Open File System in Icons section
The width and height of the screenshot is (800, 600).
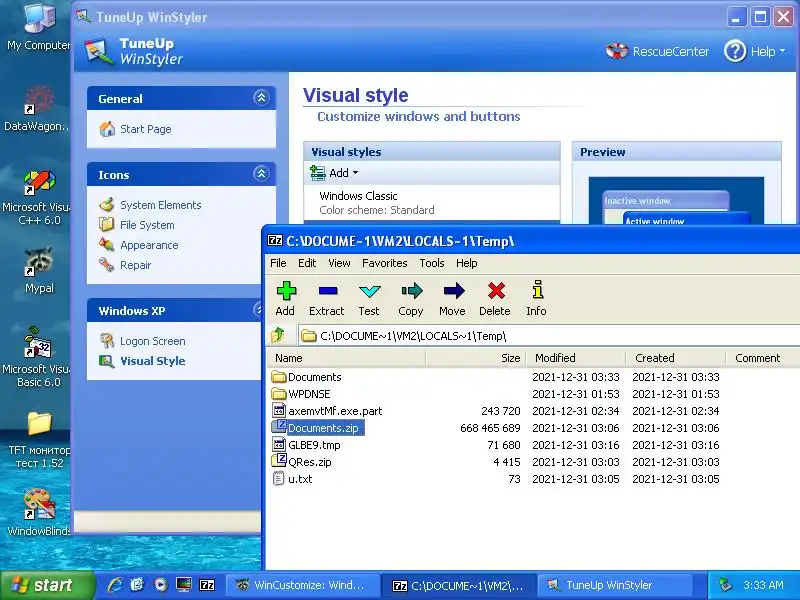(137, 225)
